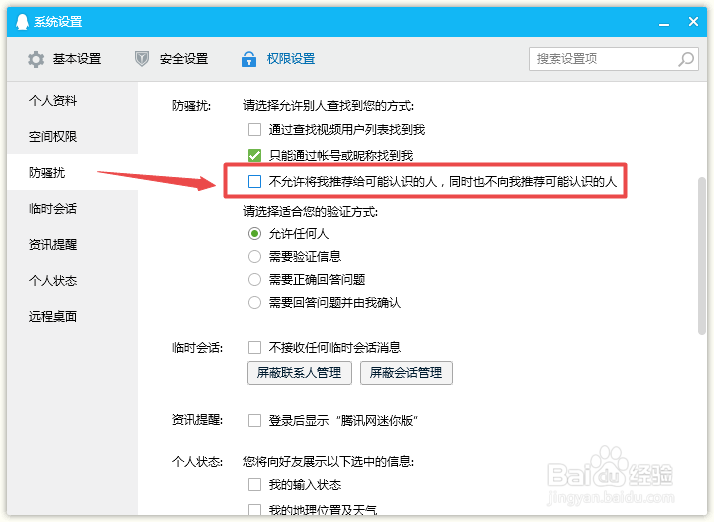Select 需要回答问题并由我确认 radio button
Screen dimensions: 714x522
(254, 302)
